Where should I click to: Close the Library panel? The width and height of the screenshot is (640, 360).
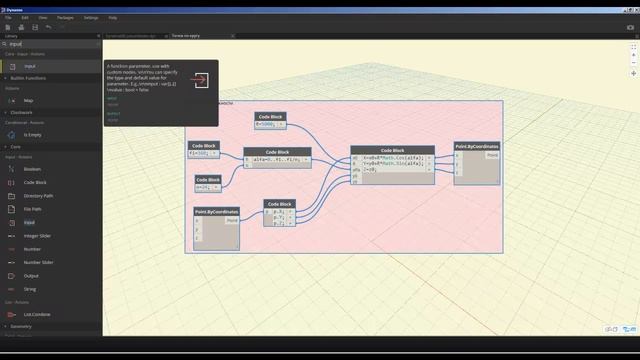click(x=98, y=36)
